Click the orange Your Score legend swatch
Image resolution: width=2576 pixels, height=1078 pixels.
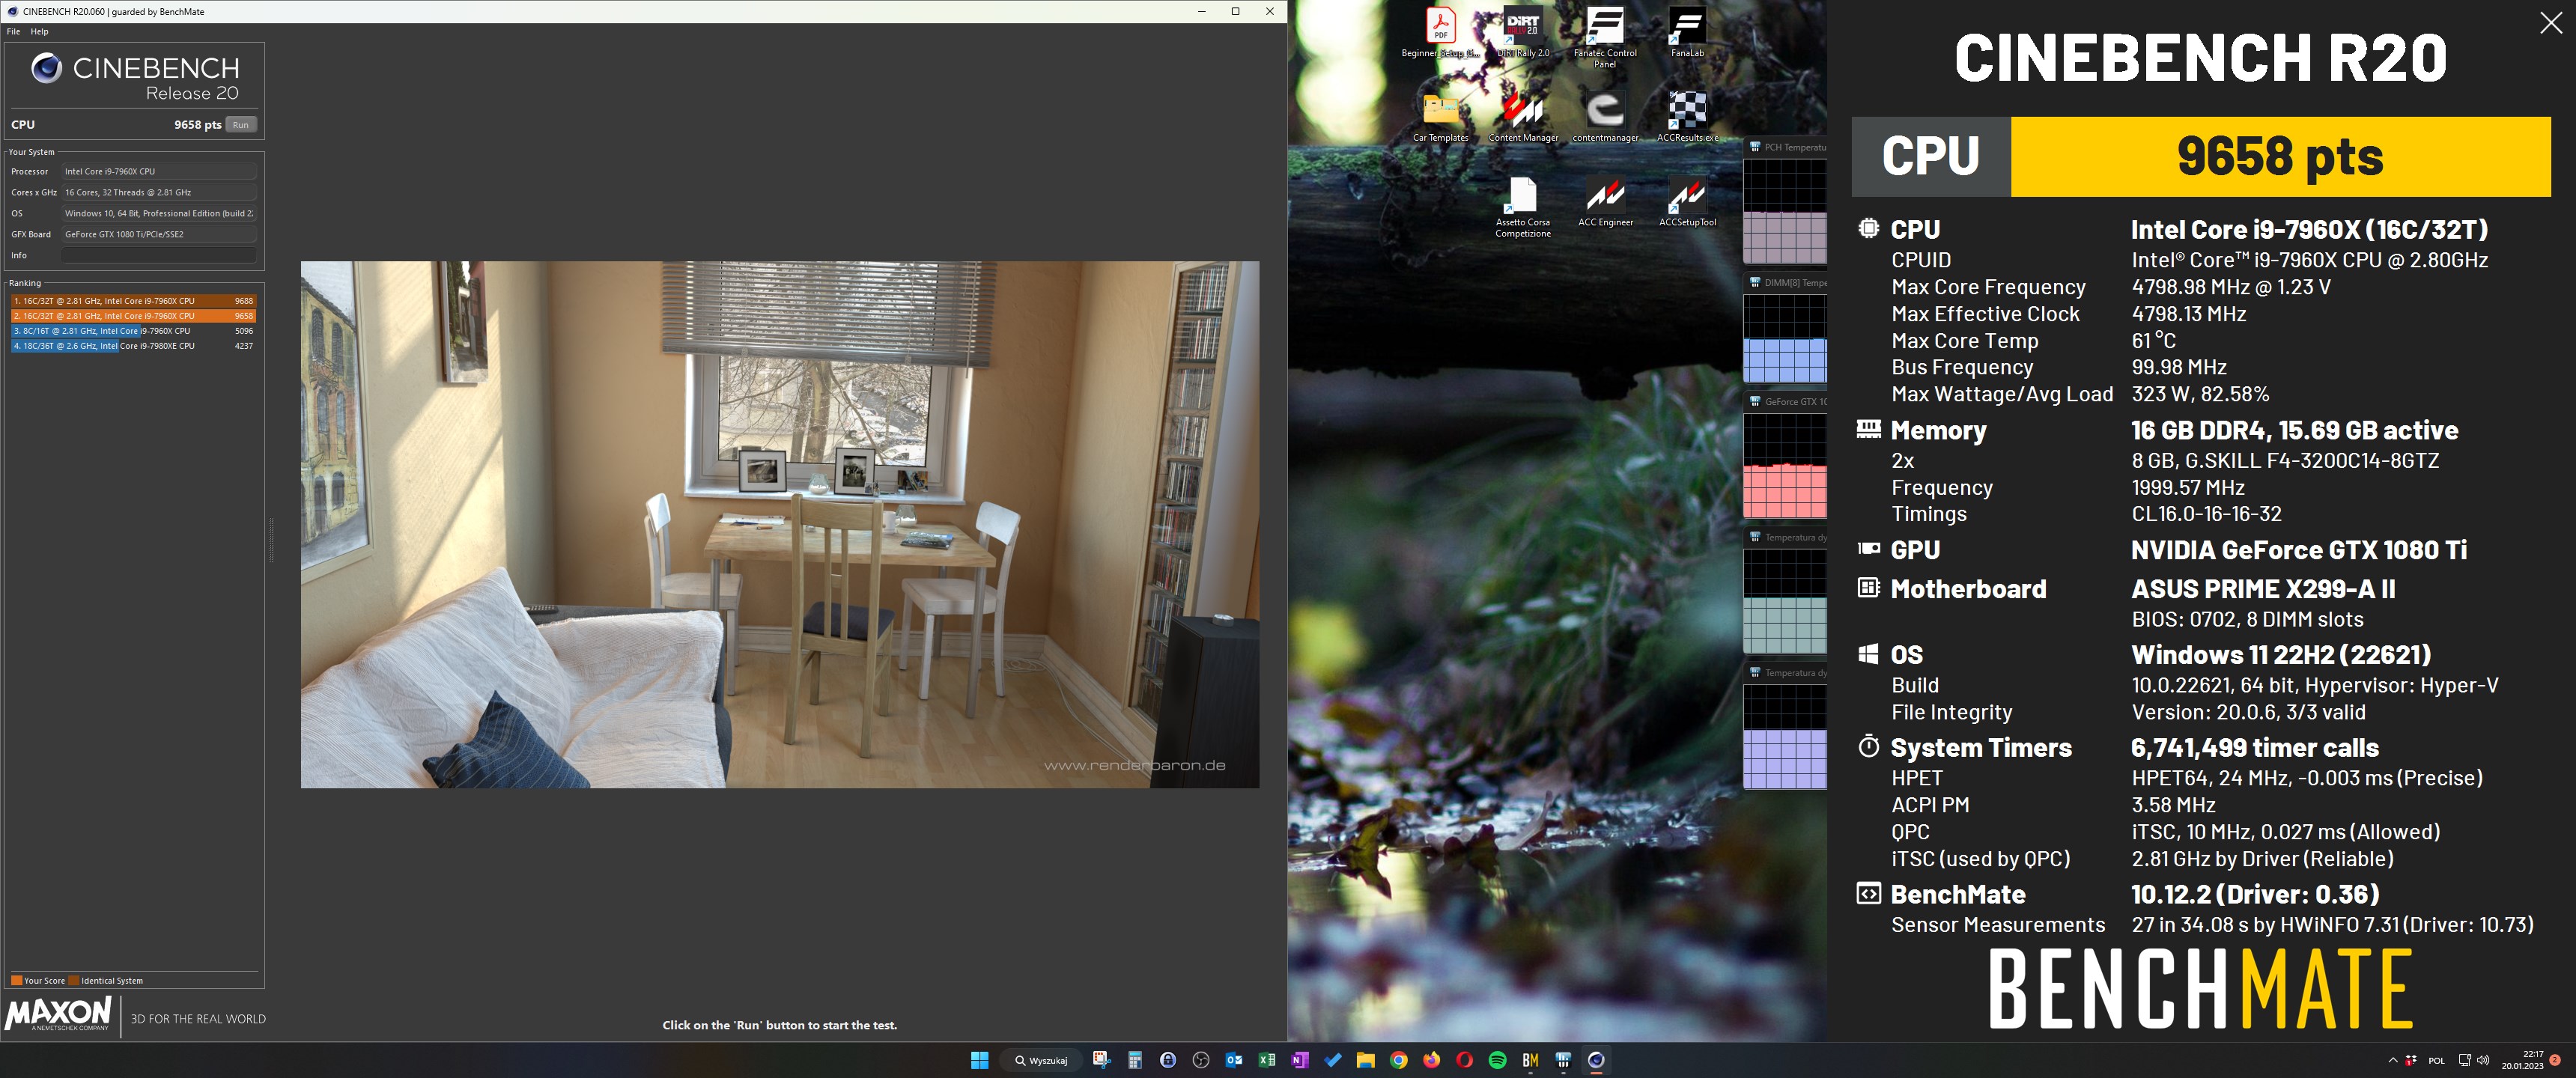16,981
